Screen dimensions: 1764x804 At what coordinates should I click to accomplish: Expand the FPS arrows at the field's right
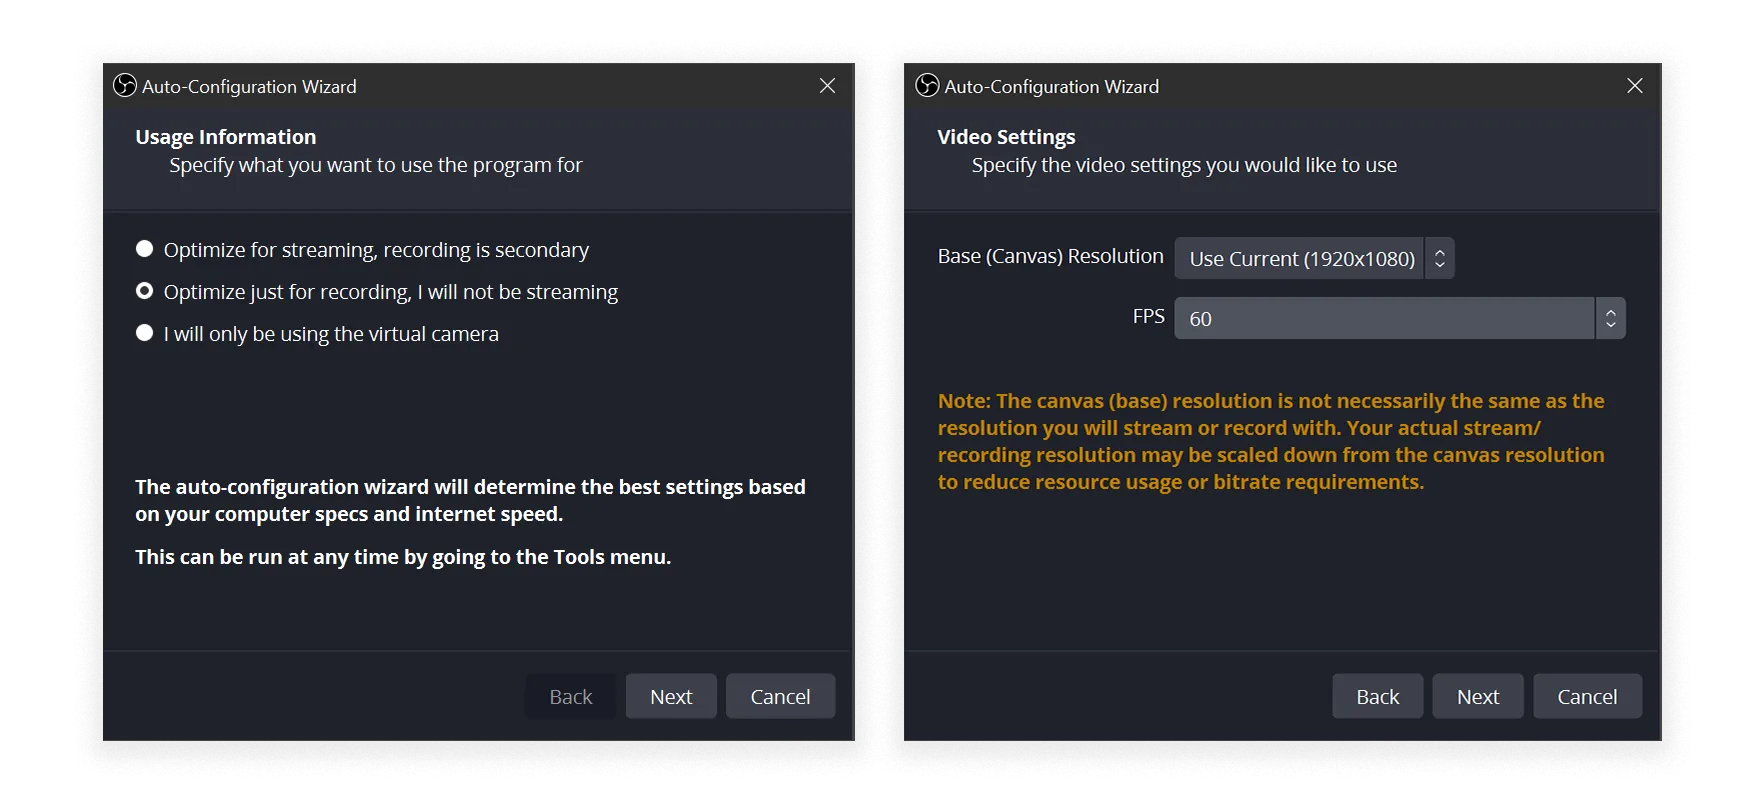click(x=1610, y=319)
